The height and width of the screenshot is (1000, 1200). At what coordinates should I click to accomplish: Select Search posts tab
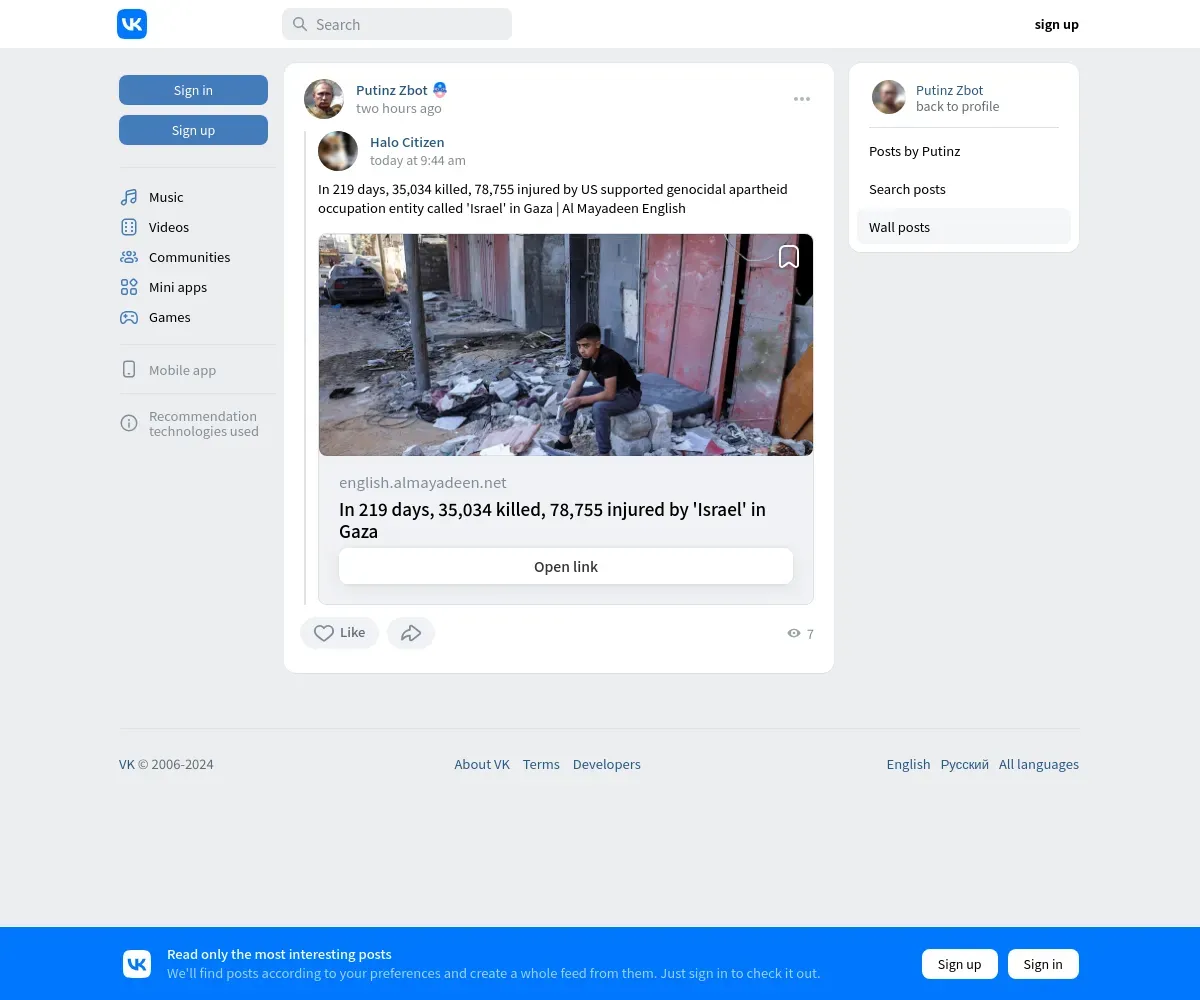pos(964,189)
